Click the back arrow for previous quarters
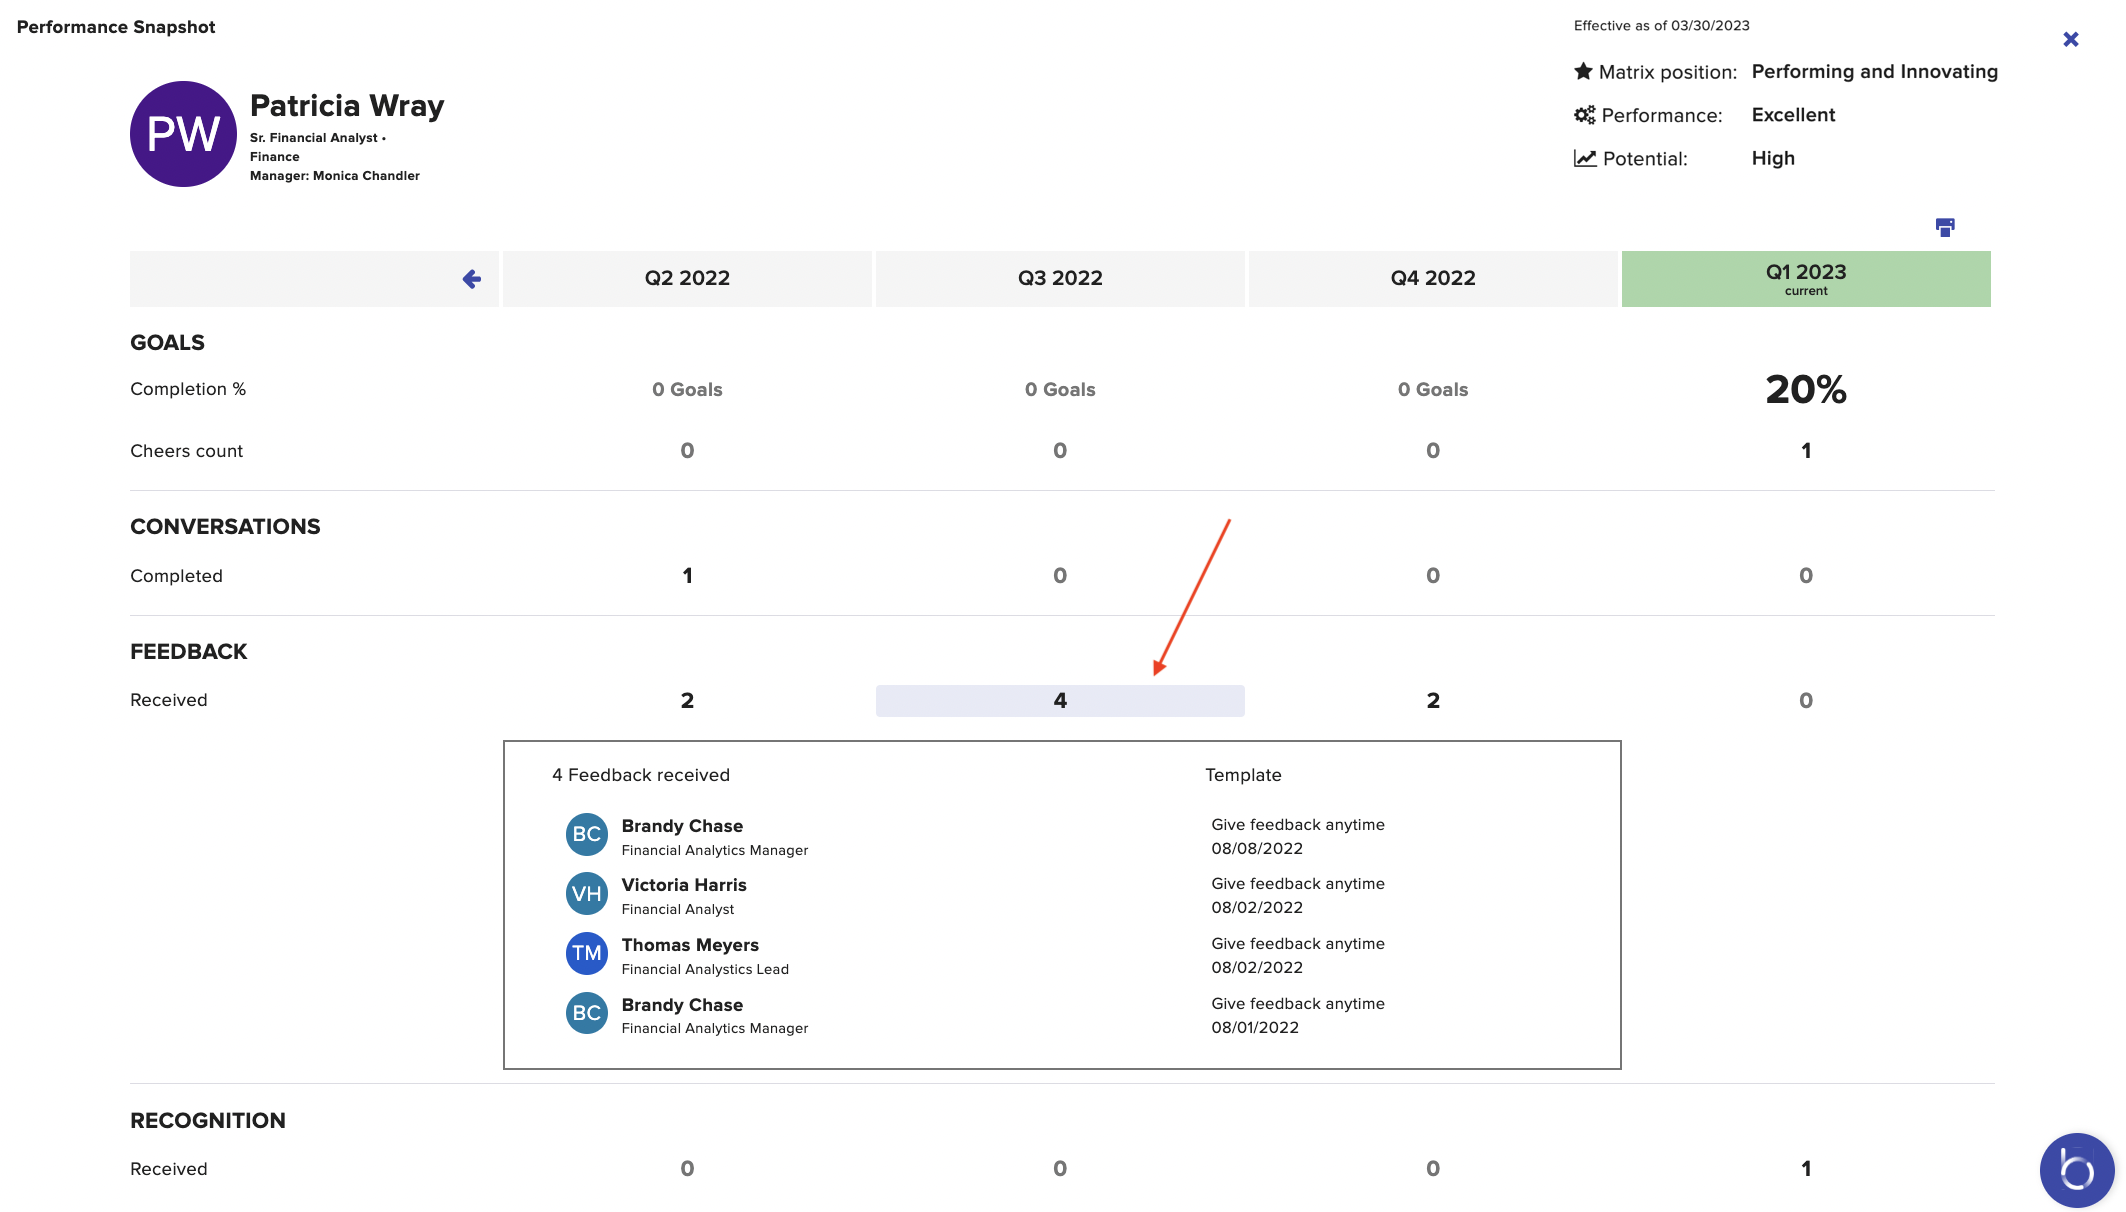2126x1212 pixels. click(472, 279)
